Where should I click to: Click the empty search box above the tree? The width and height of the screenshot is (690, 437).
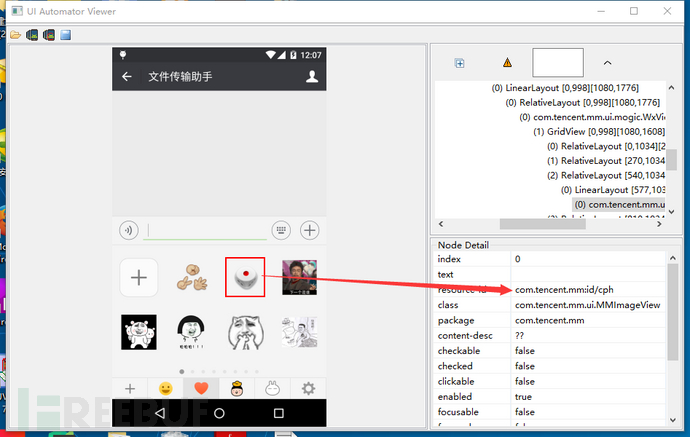[x=558, y=63]
